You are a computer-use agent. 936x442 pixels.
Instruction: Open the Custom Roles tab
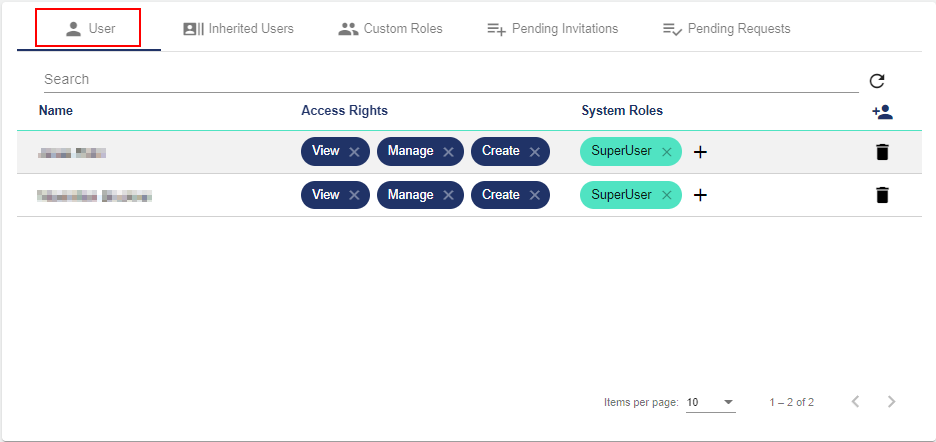click(390, 29)
